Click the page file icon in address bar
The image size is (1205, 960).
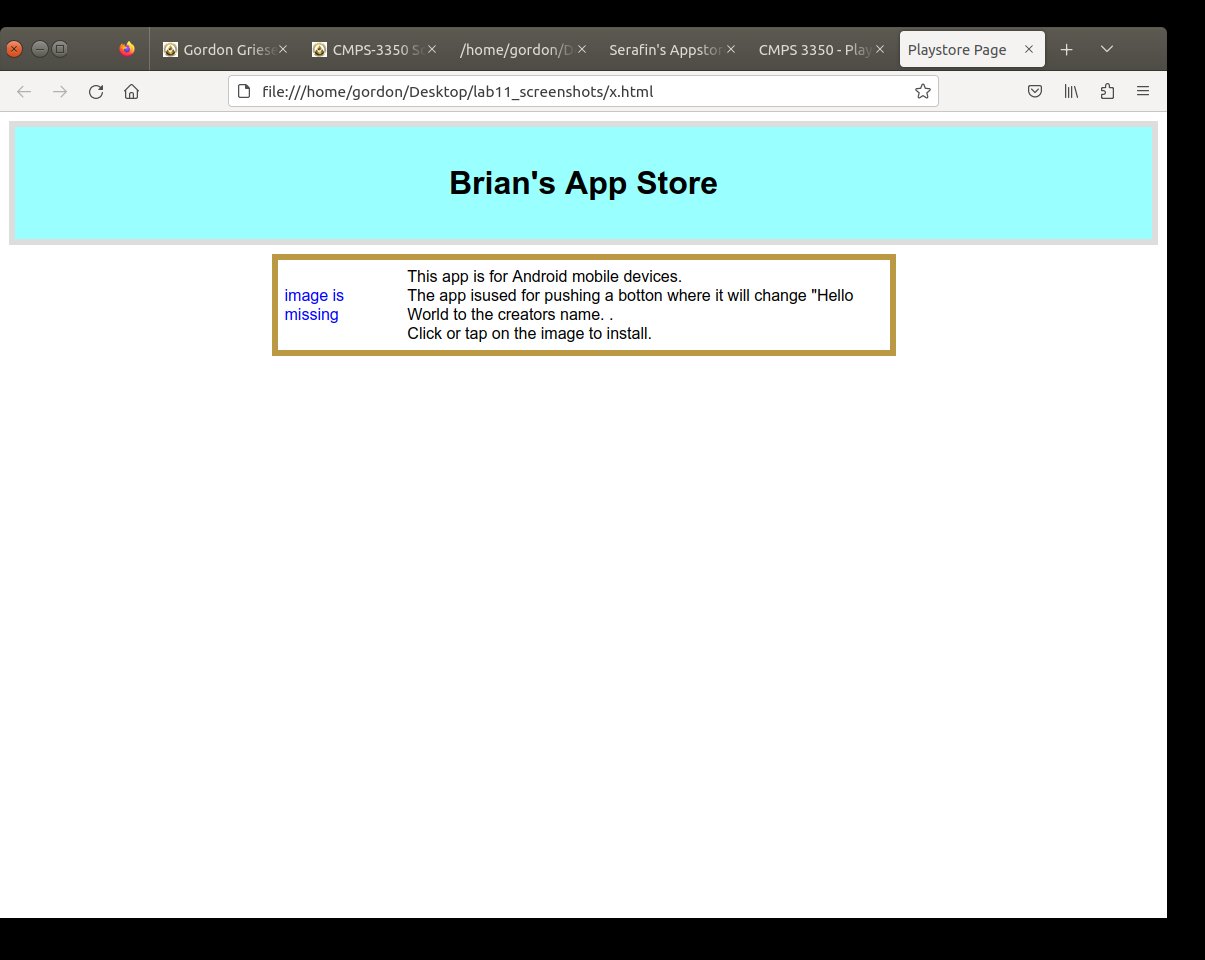pos(244,92)
